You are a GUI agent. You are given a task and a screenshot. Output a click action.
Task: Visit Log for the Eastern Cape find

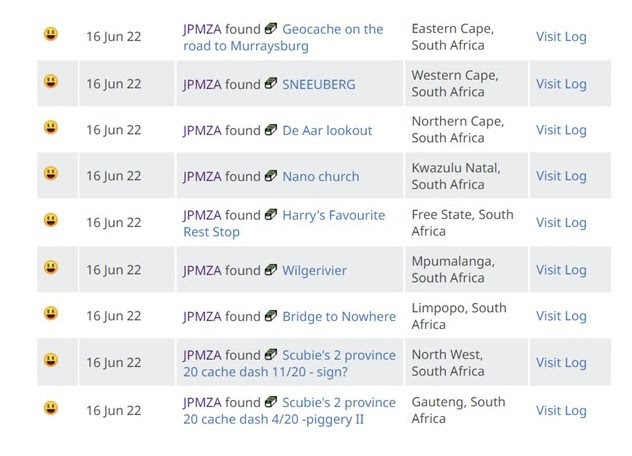(x=561, y=37)
